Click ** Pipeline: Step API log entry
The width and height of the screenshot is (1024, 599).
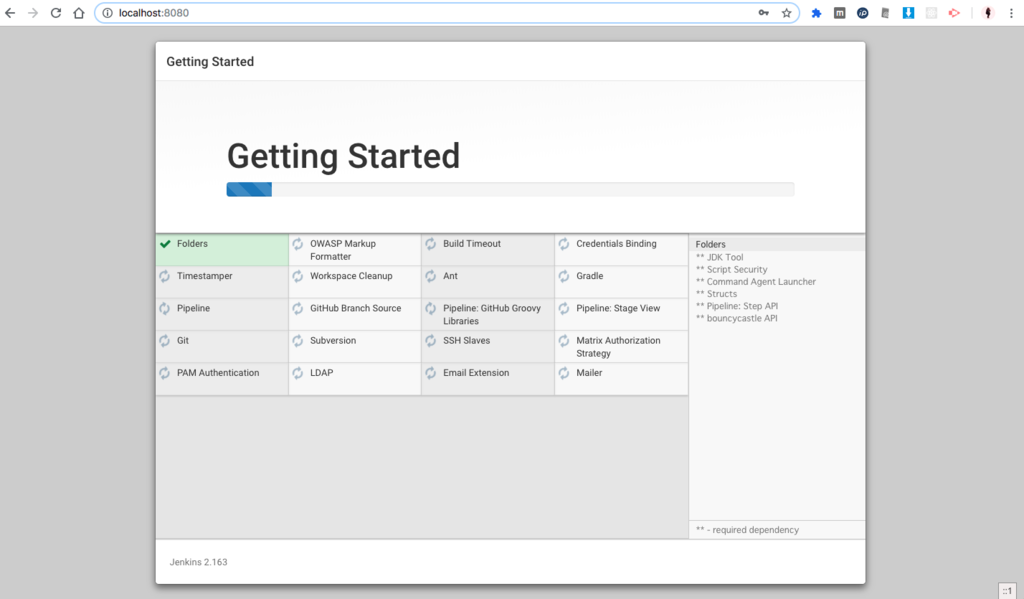coord(737,306)
